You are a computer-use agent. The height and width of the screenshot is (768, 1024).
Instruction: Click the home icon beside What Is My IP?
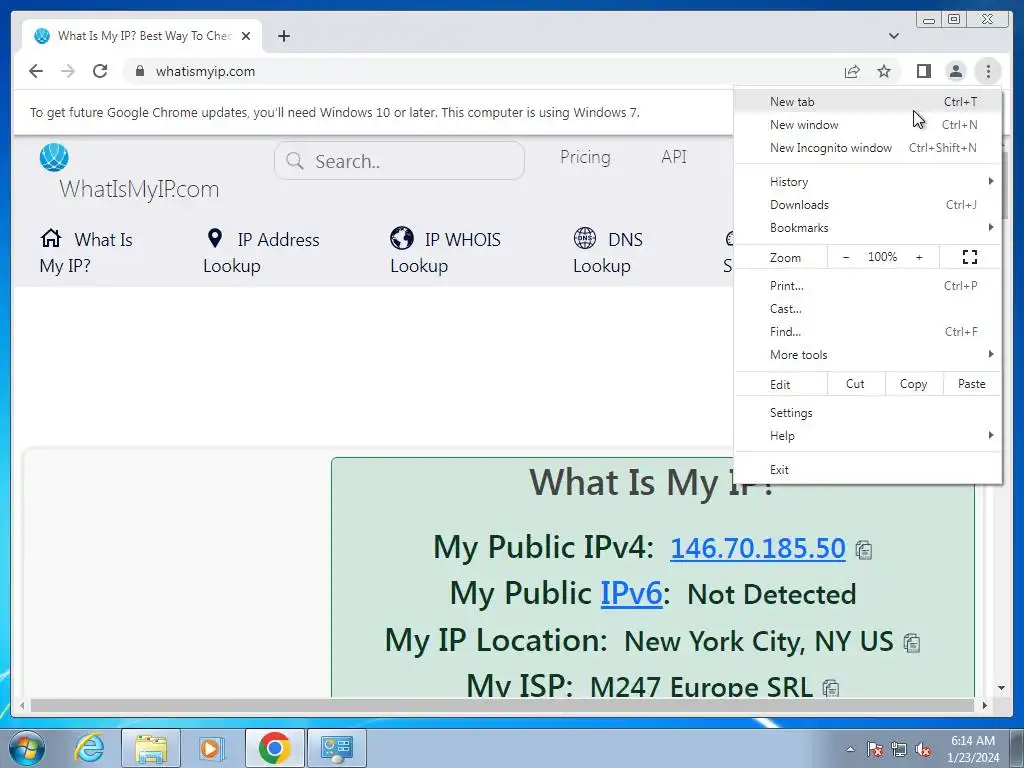pos(51,238)
